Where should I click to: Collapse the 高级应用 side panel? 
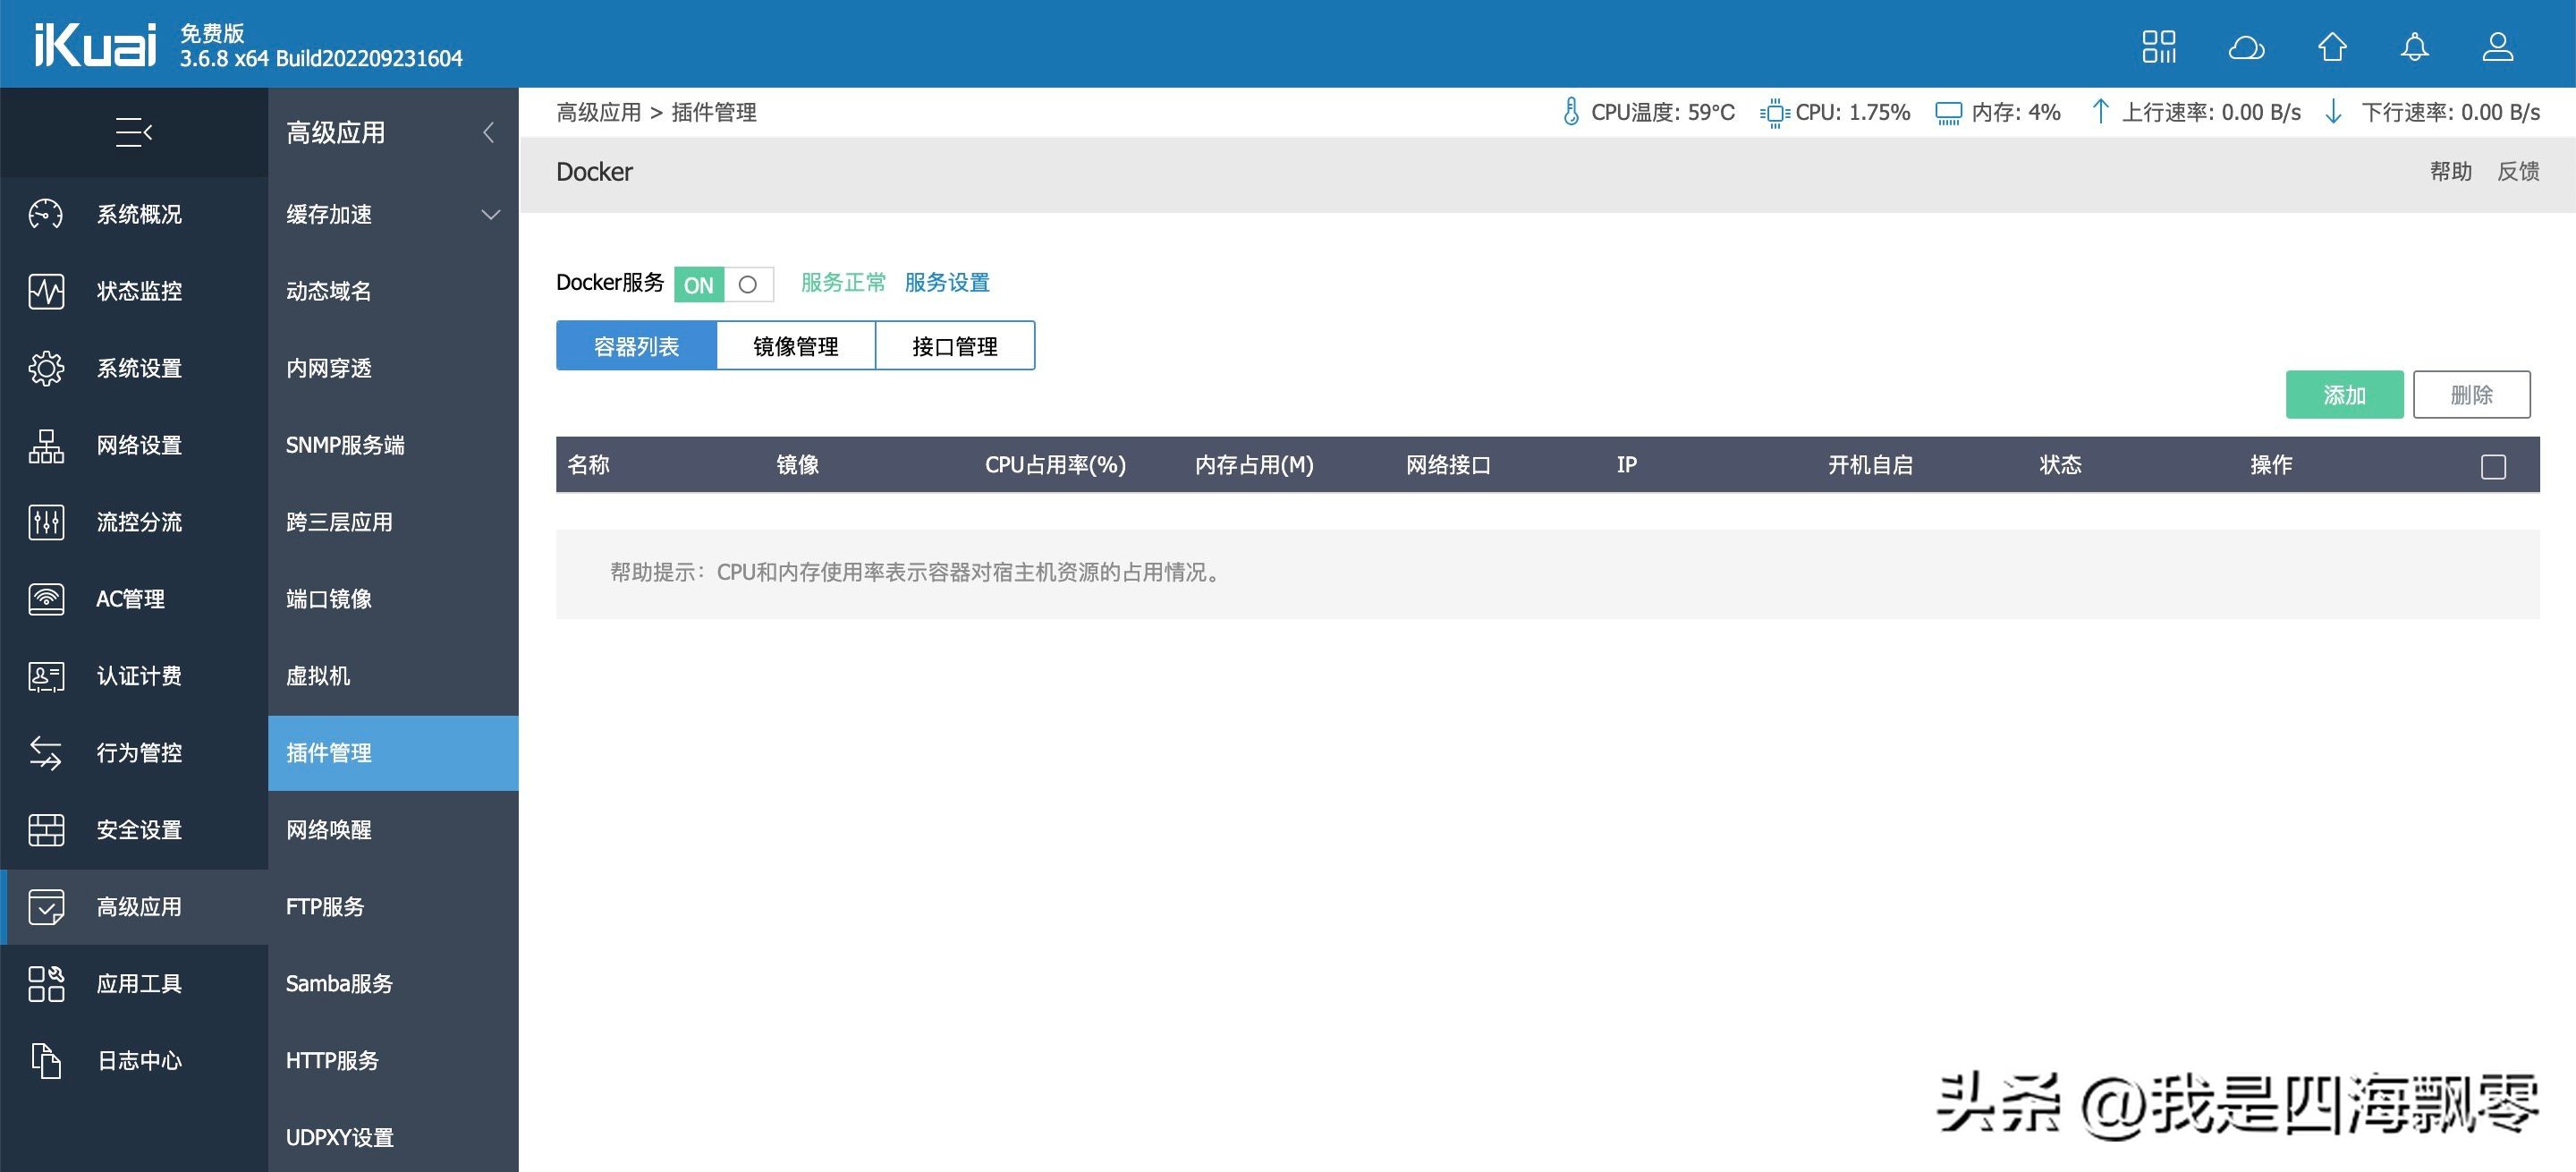tap(489, 132)
